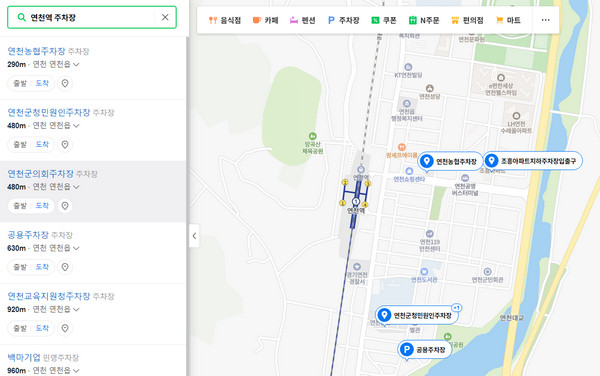This screenshot has width=600, height=376.
Task: Open the 연천군의회주차장 result title
Action: 41,174
